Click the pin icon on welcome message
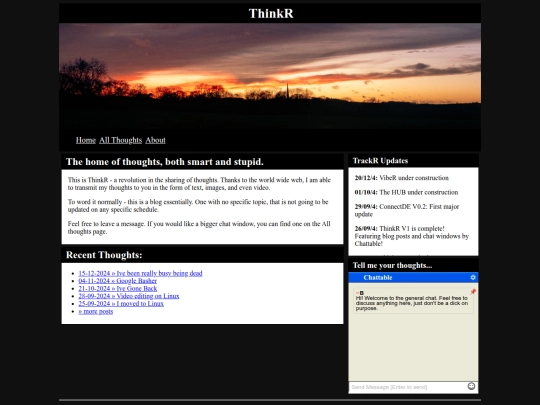 click(473, 292)
